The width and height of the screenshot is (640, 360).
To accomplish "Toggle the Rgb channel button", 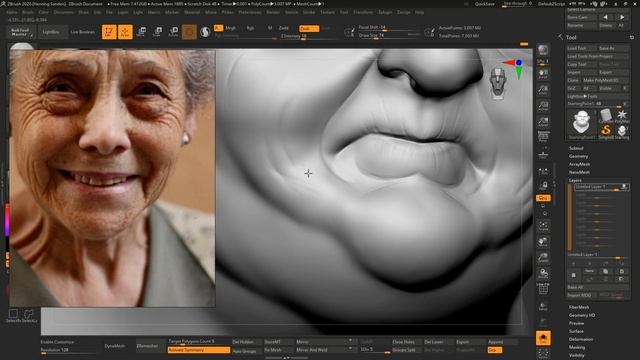I will click(250, 28).
